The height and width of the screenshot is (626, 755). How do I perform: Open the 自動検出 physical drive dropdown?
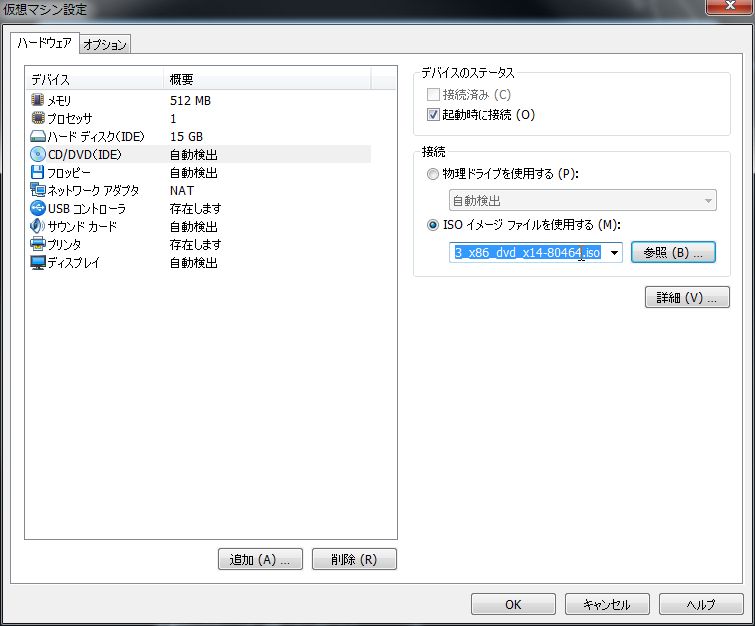(x=583, y=200)
